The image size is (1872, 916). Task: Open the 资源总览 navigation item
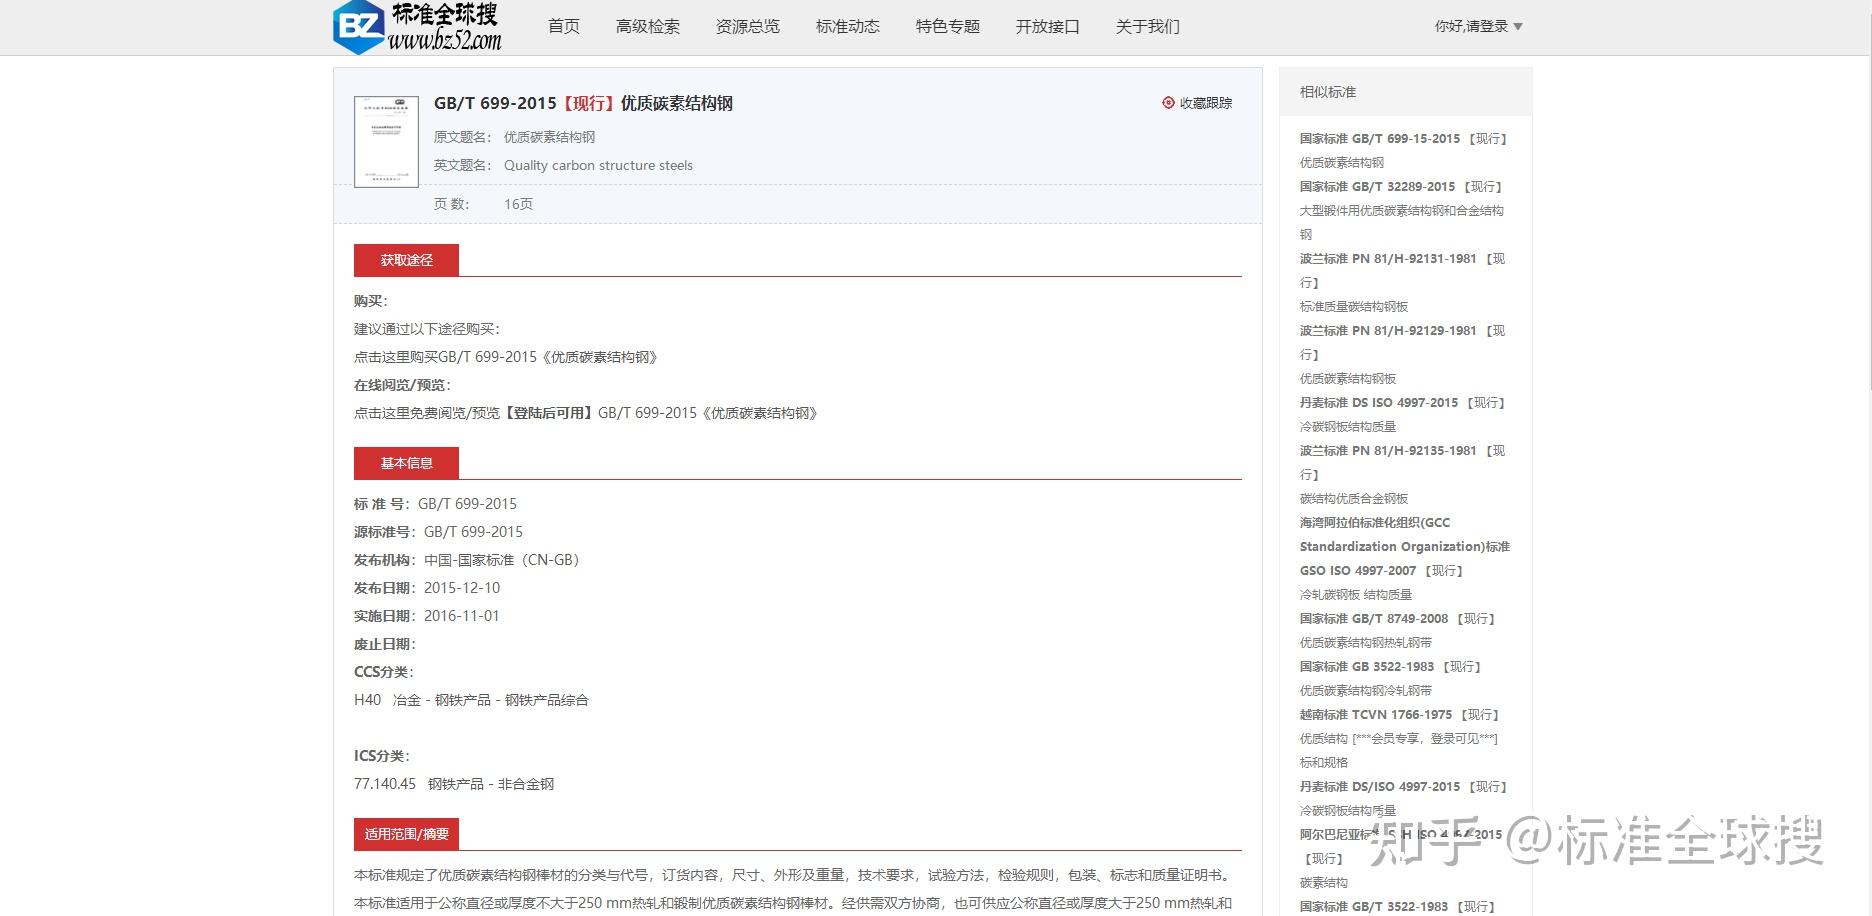pyautogui.click(x=747, y=27)
